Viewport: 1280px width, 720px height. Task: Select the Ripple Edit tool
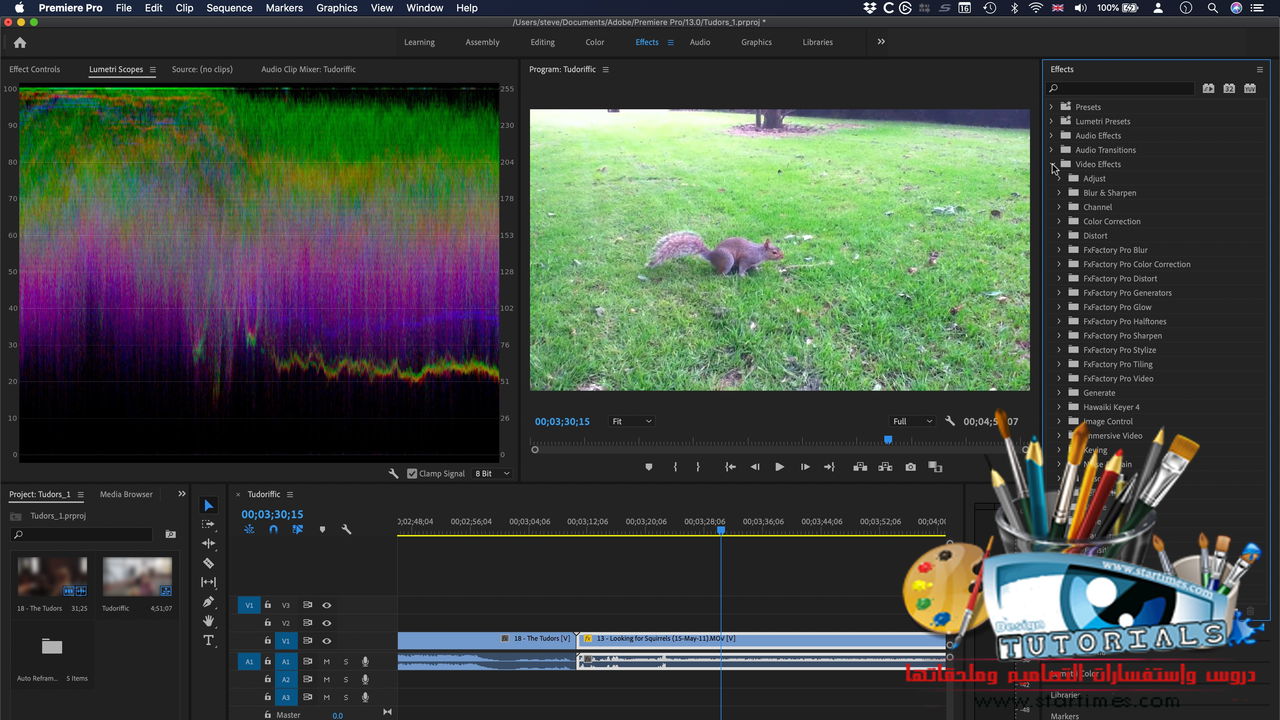[x=208, y=543]
